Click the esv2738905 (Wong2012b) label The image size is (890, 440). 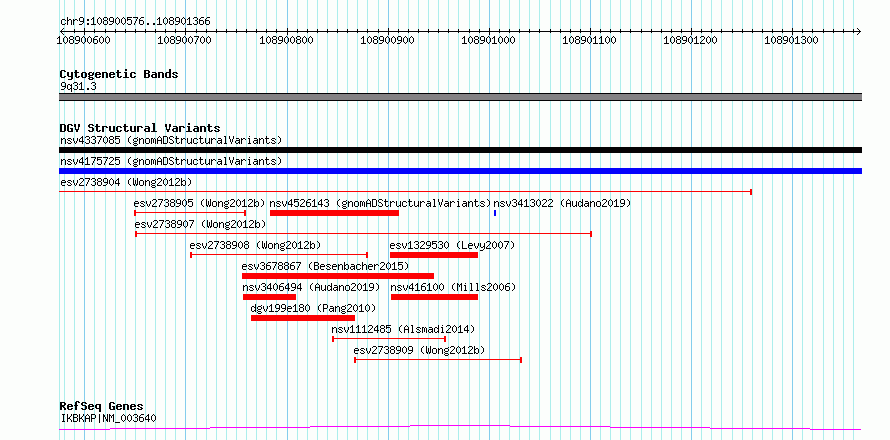200,203
